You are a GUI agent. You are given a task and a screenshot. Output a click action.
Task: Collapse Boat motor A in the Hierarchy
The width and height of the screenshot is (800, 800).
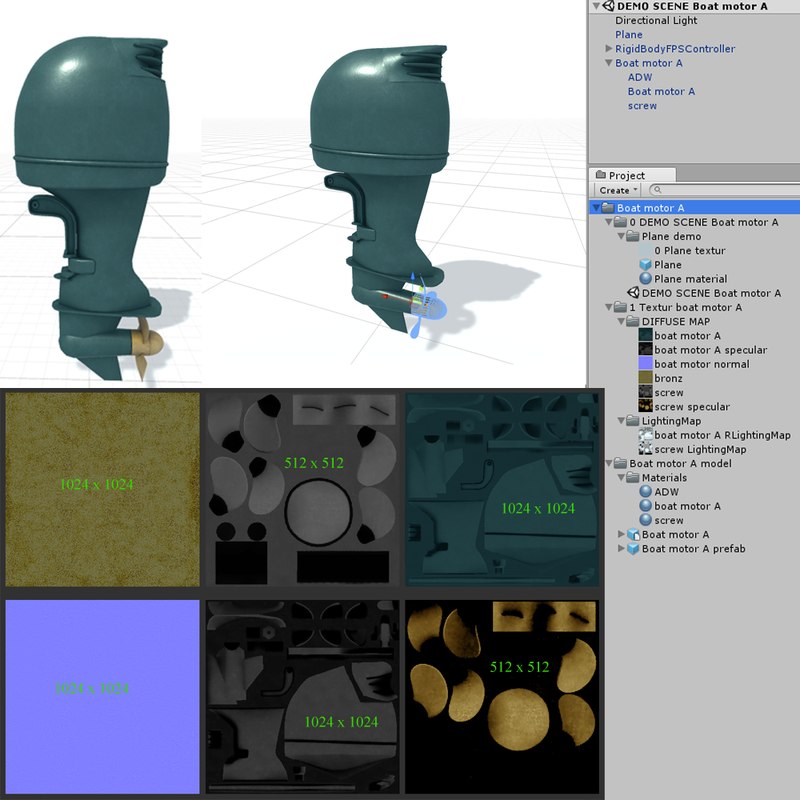(x=609, y=63)
